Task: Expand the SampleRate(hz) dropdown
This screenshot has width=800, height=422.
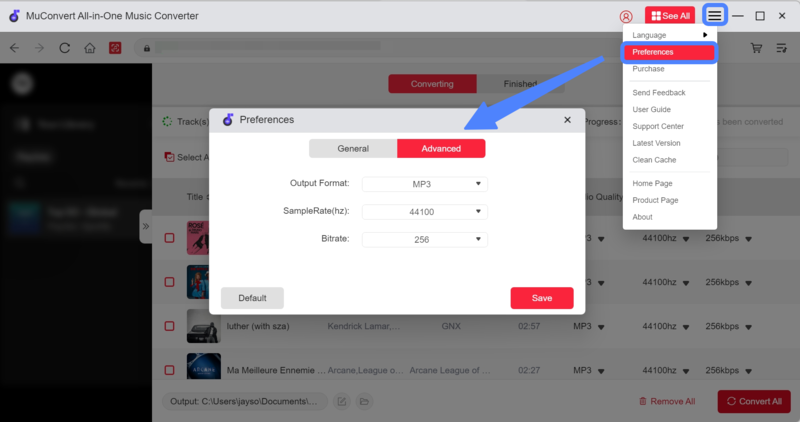Action: (424, 212)
